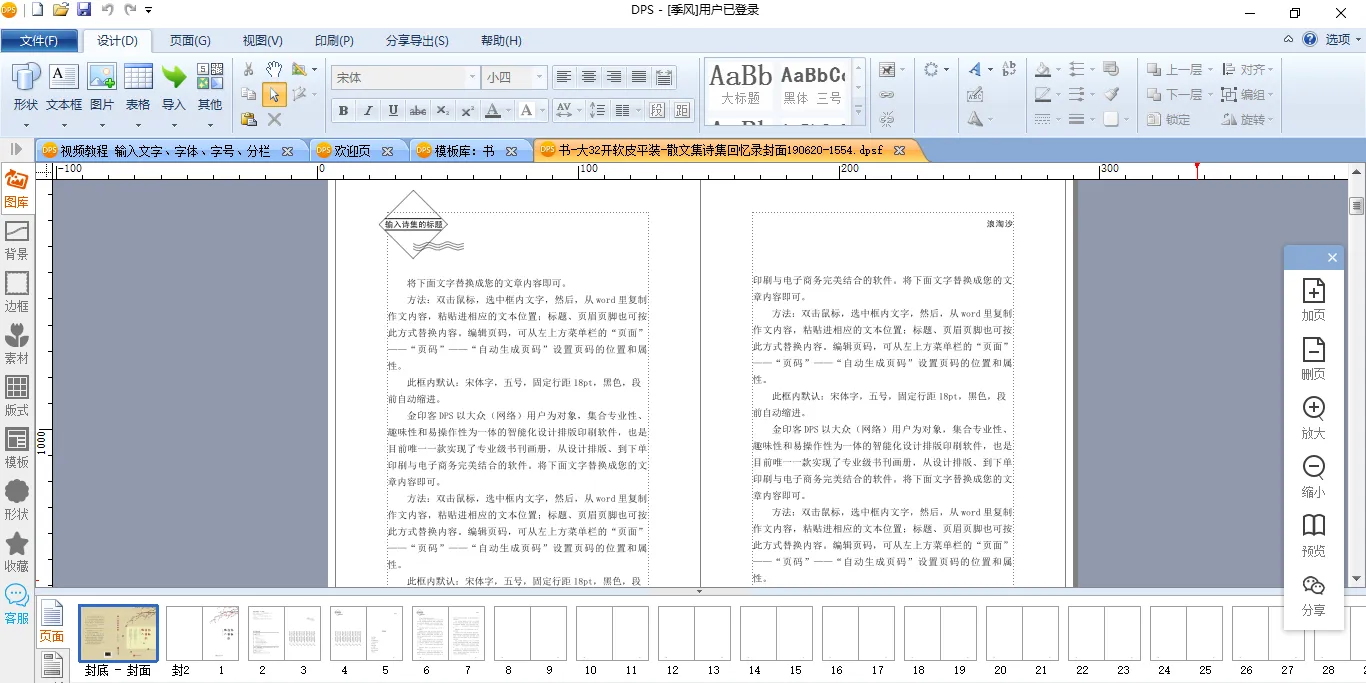This screenshot has width=1366, height=683.
Task: Open the 其他 insert options
Action: coord(210,87)
